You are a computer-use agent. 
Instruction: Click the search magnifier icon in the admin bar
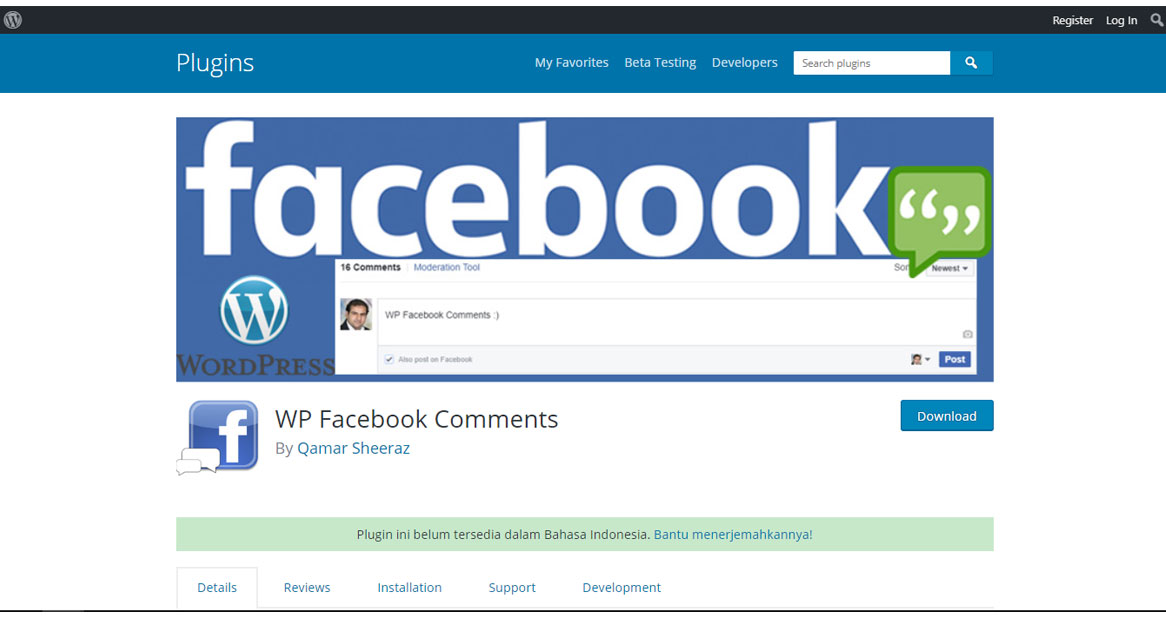[x=1154, y=19]
